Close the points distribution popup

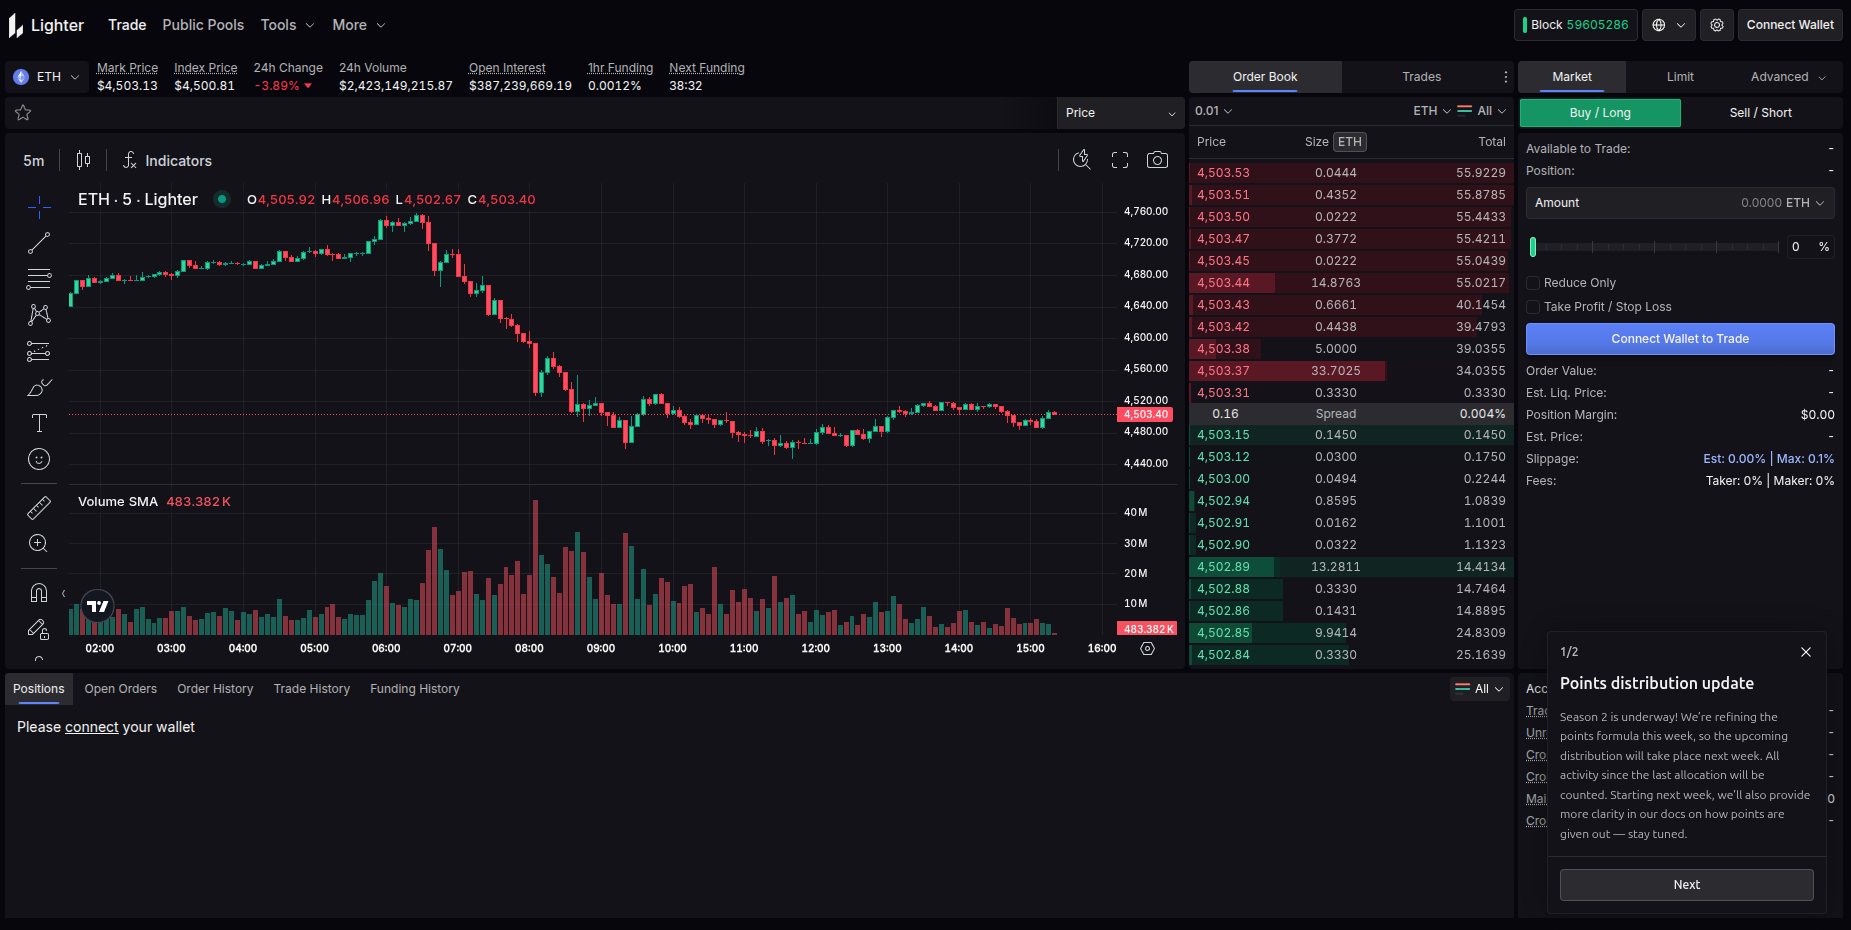1806,652
